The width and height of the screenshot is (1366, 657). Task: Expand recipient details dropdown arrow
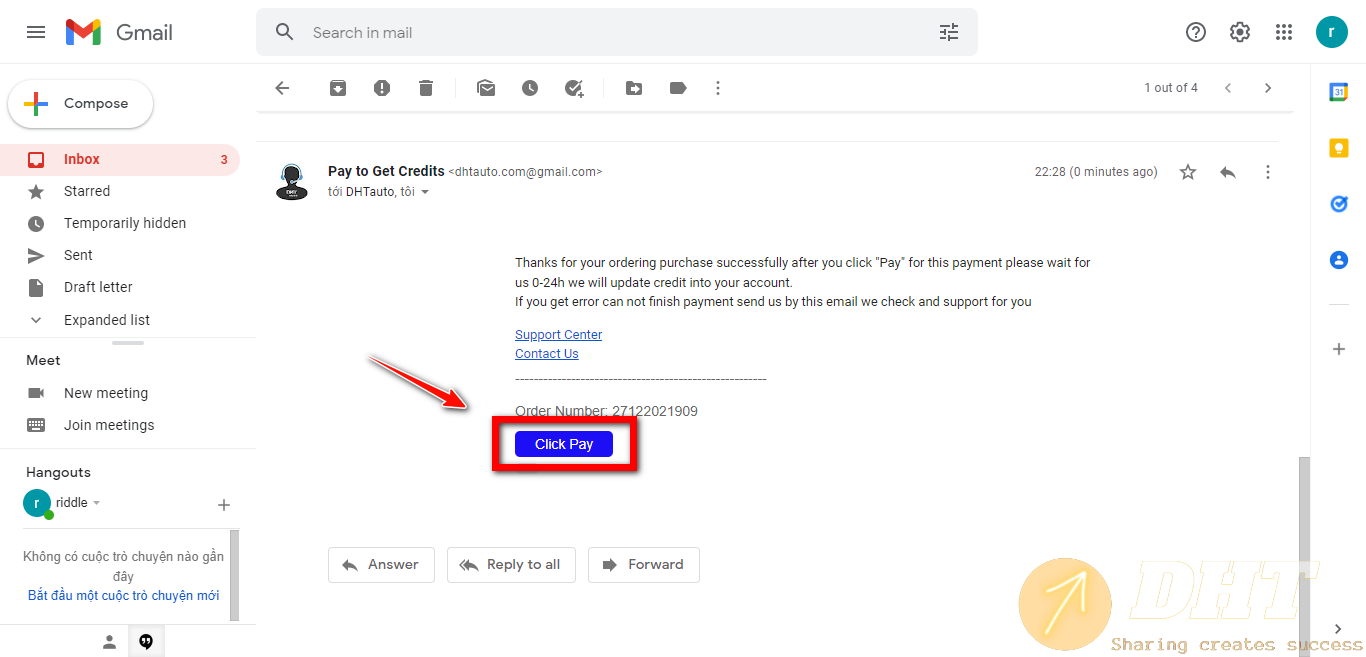(425, 192)
